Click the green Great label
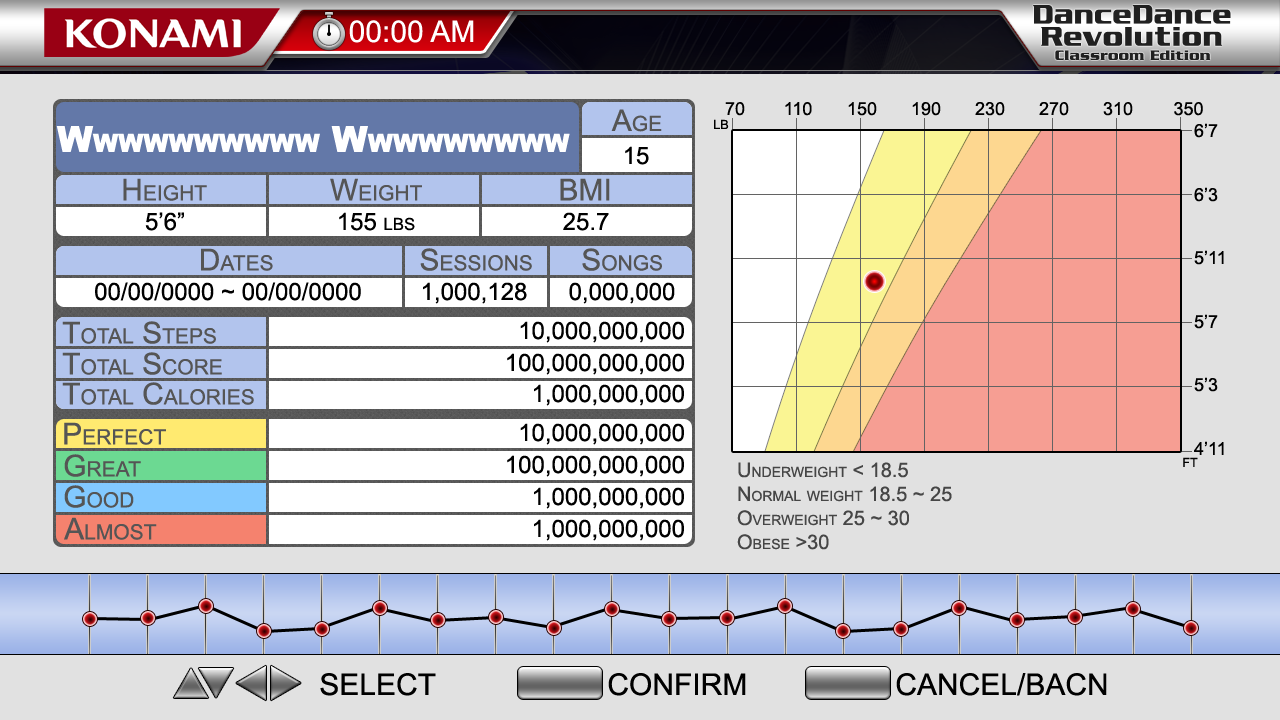This screenshot has width=1280, height=720. pyautogui.click(x=161, y=466)
